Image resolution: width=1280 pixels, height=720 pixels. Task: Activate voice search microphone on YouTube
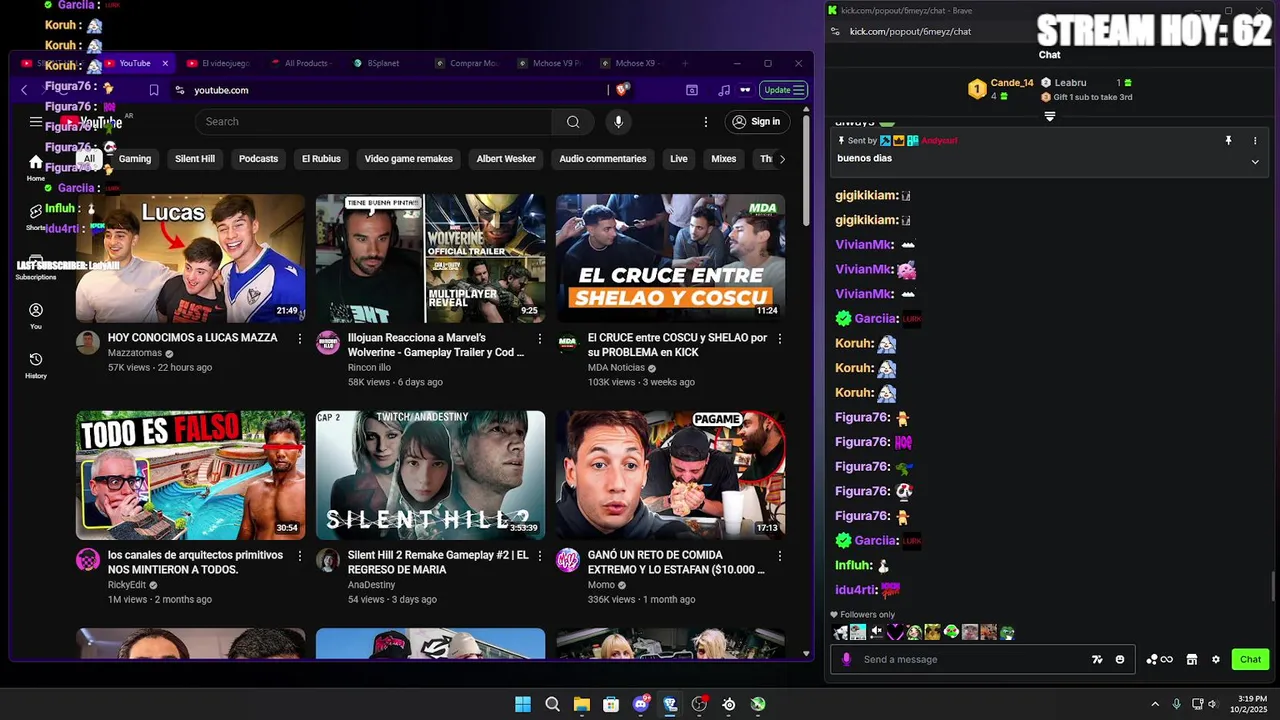[618, 122]
